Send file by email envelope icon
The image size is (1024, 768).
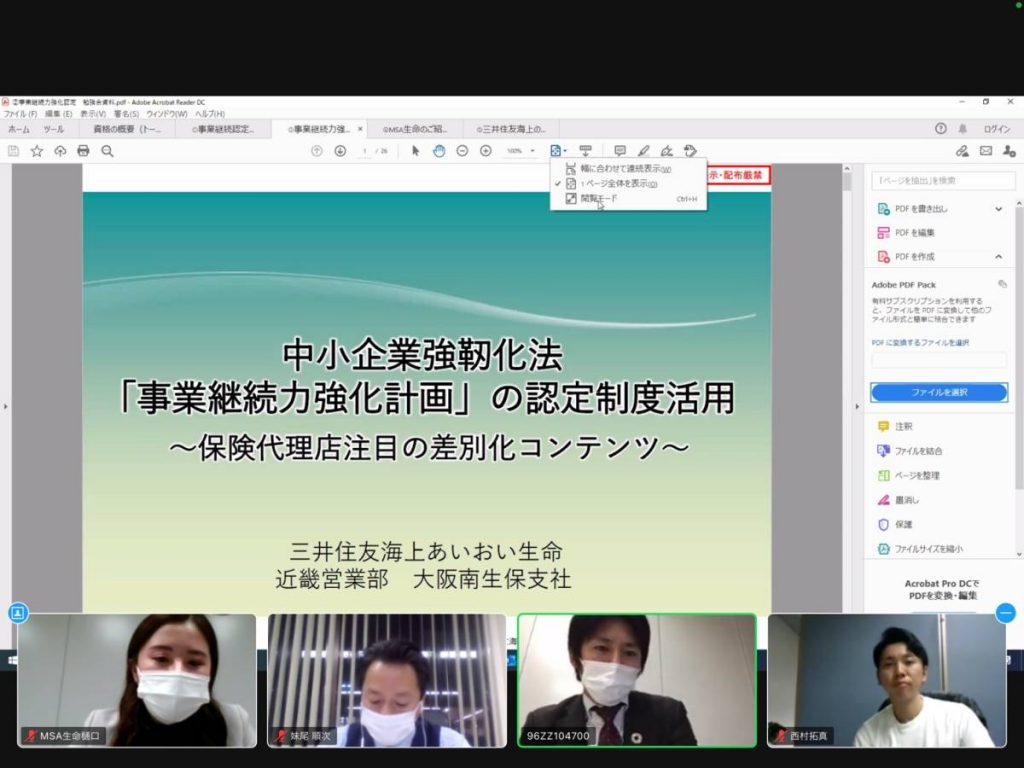(986, 151)
